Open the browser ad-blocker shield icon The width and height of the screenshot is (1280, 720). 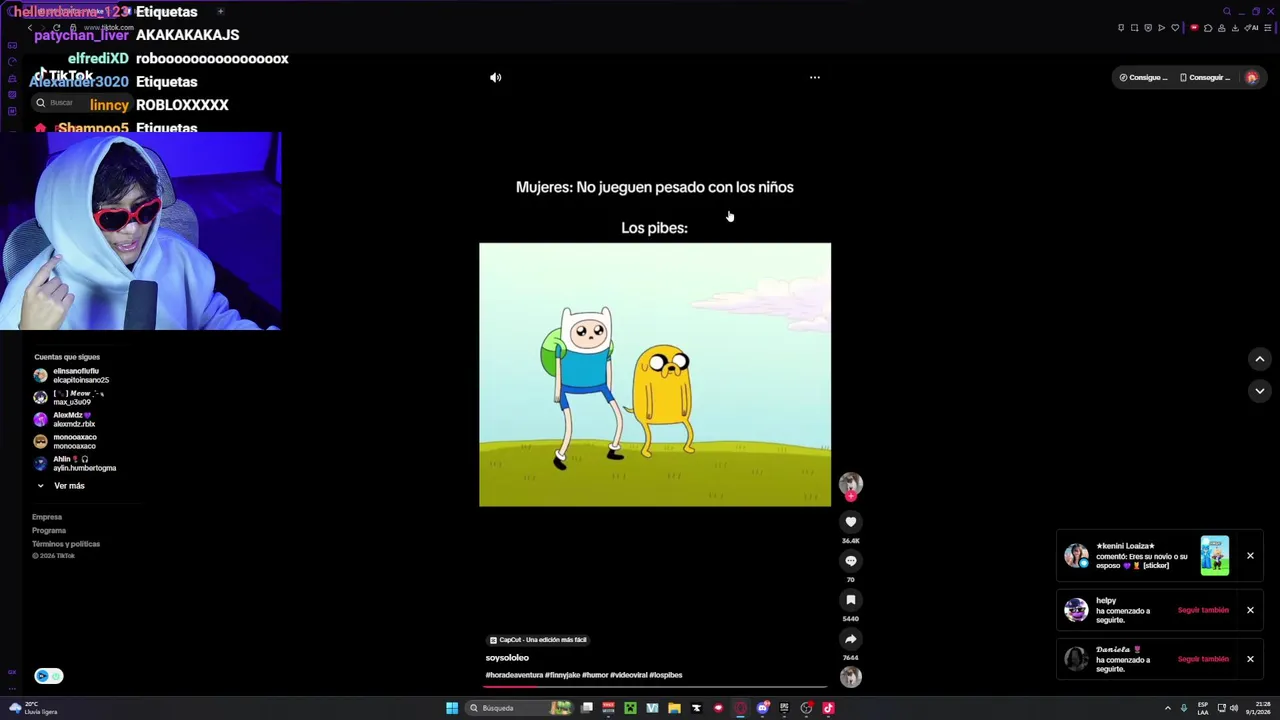(x=1148, y=27)
